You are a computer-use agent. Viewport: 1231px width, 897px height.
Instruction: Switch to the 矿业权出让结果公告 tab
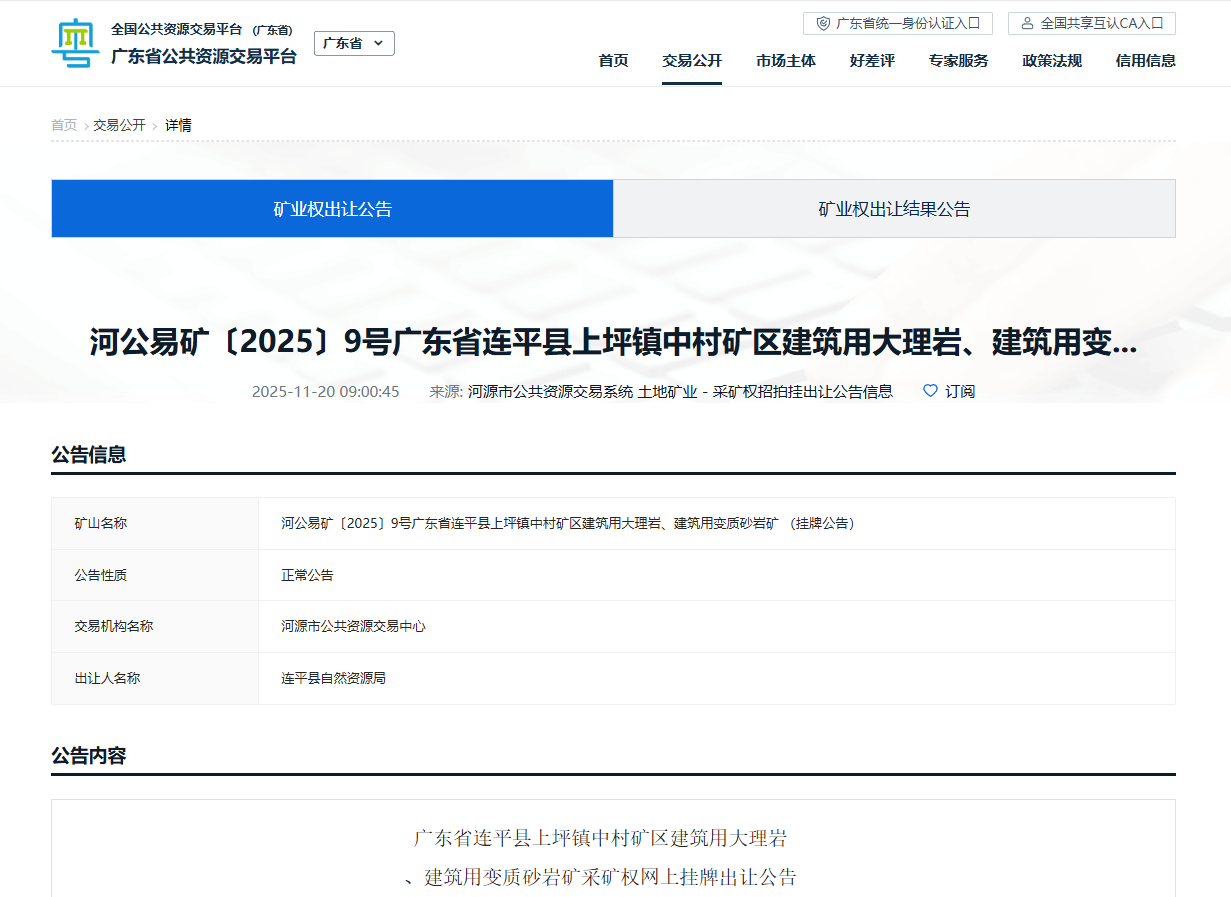pos(894,209)
